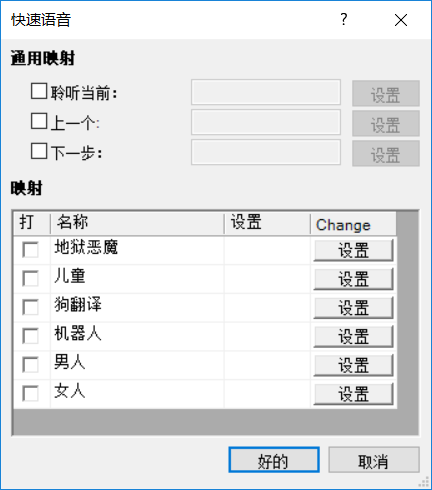Confirm with the 好的 button
Screen dimensions: 432x490
tap(274, 460)
